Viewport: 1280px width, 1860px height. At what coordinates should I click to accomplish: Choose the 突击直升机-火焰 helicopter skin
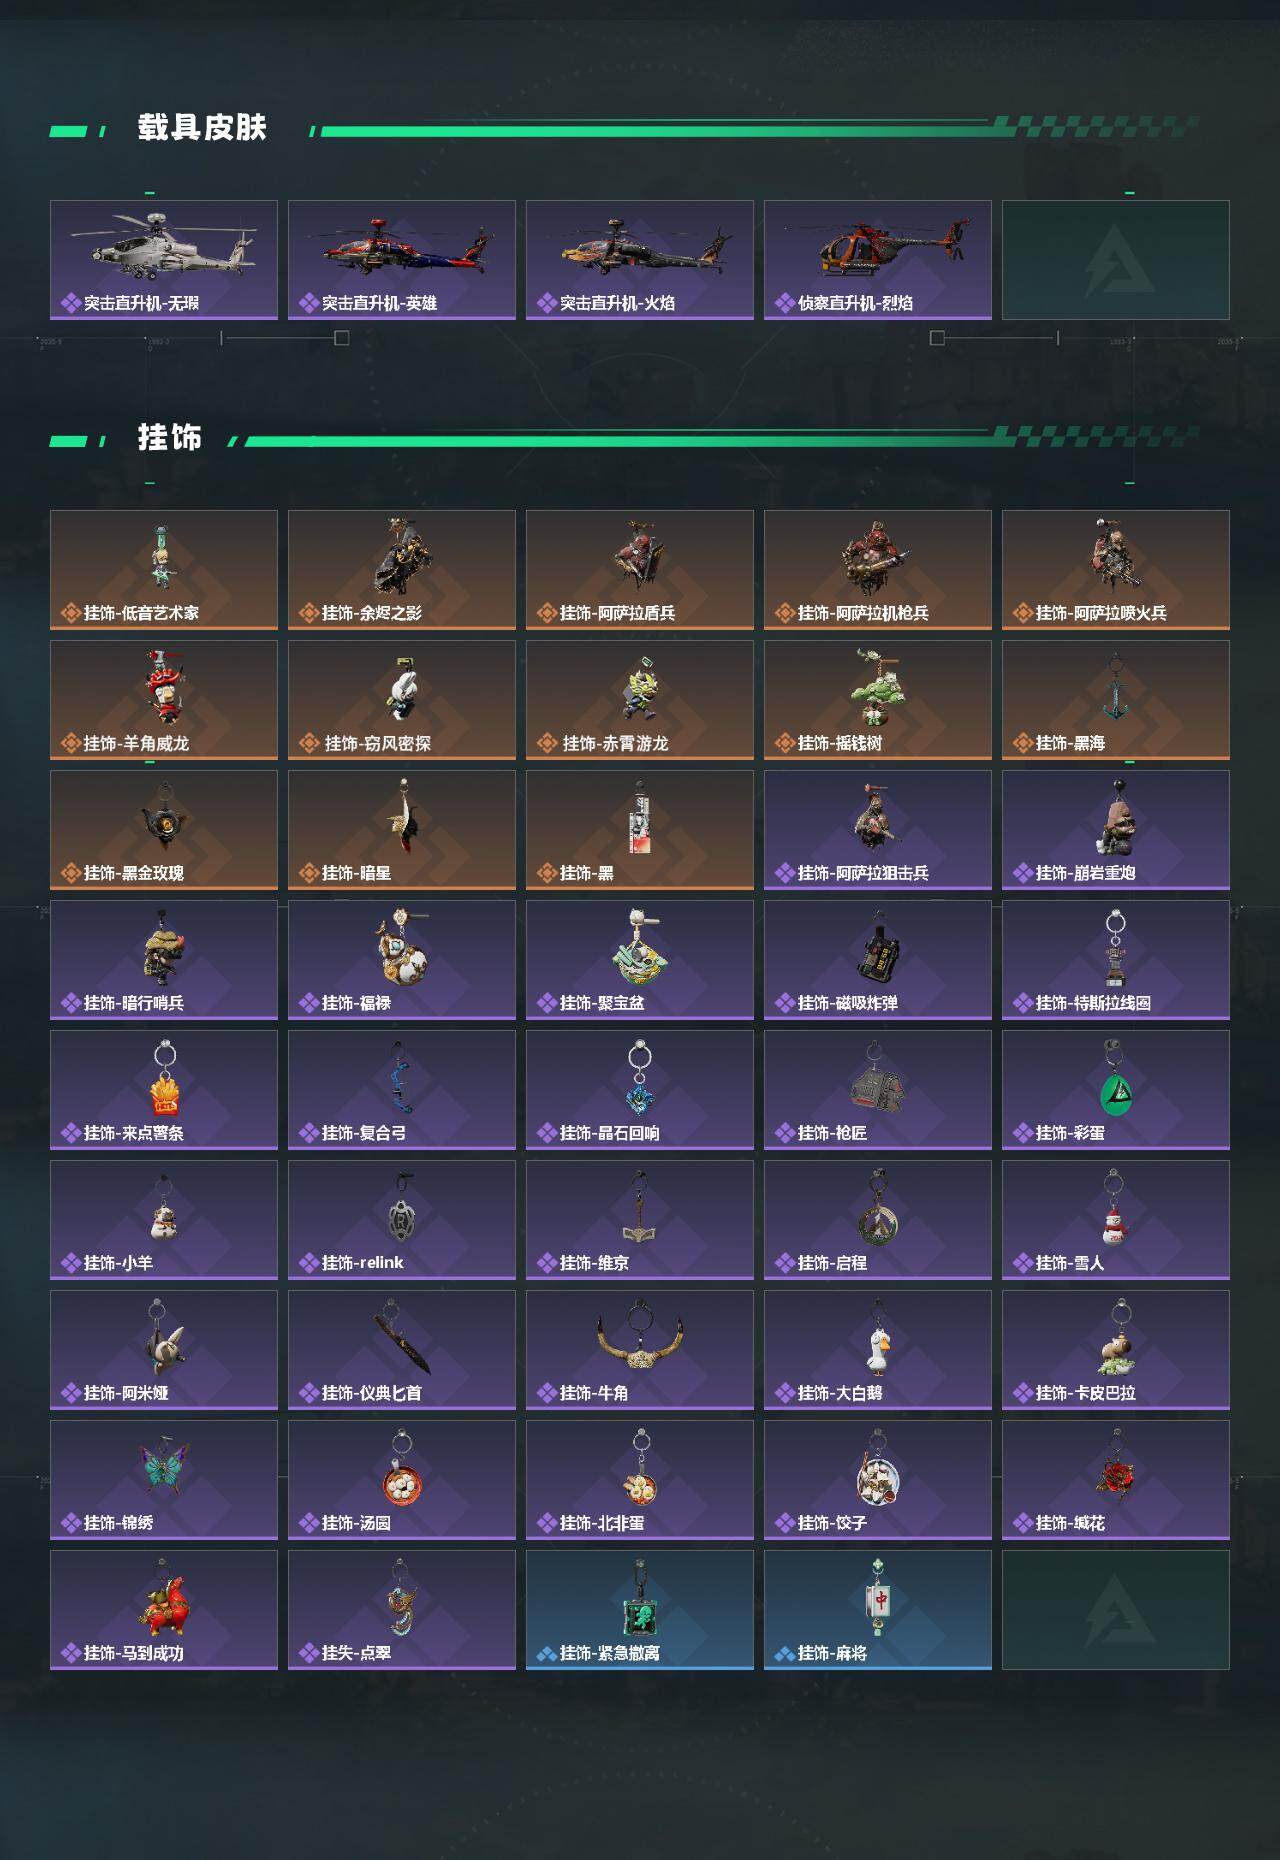[640, 260]
